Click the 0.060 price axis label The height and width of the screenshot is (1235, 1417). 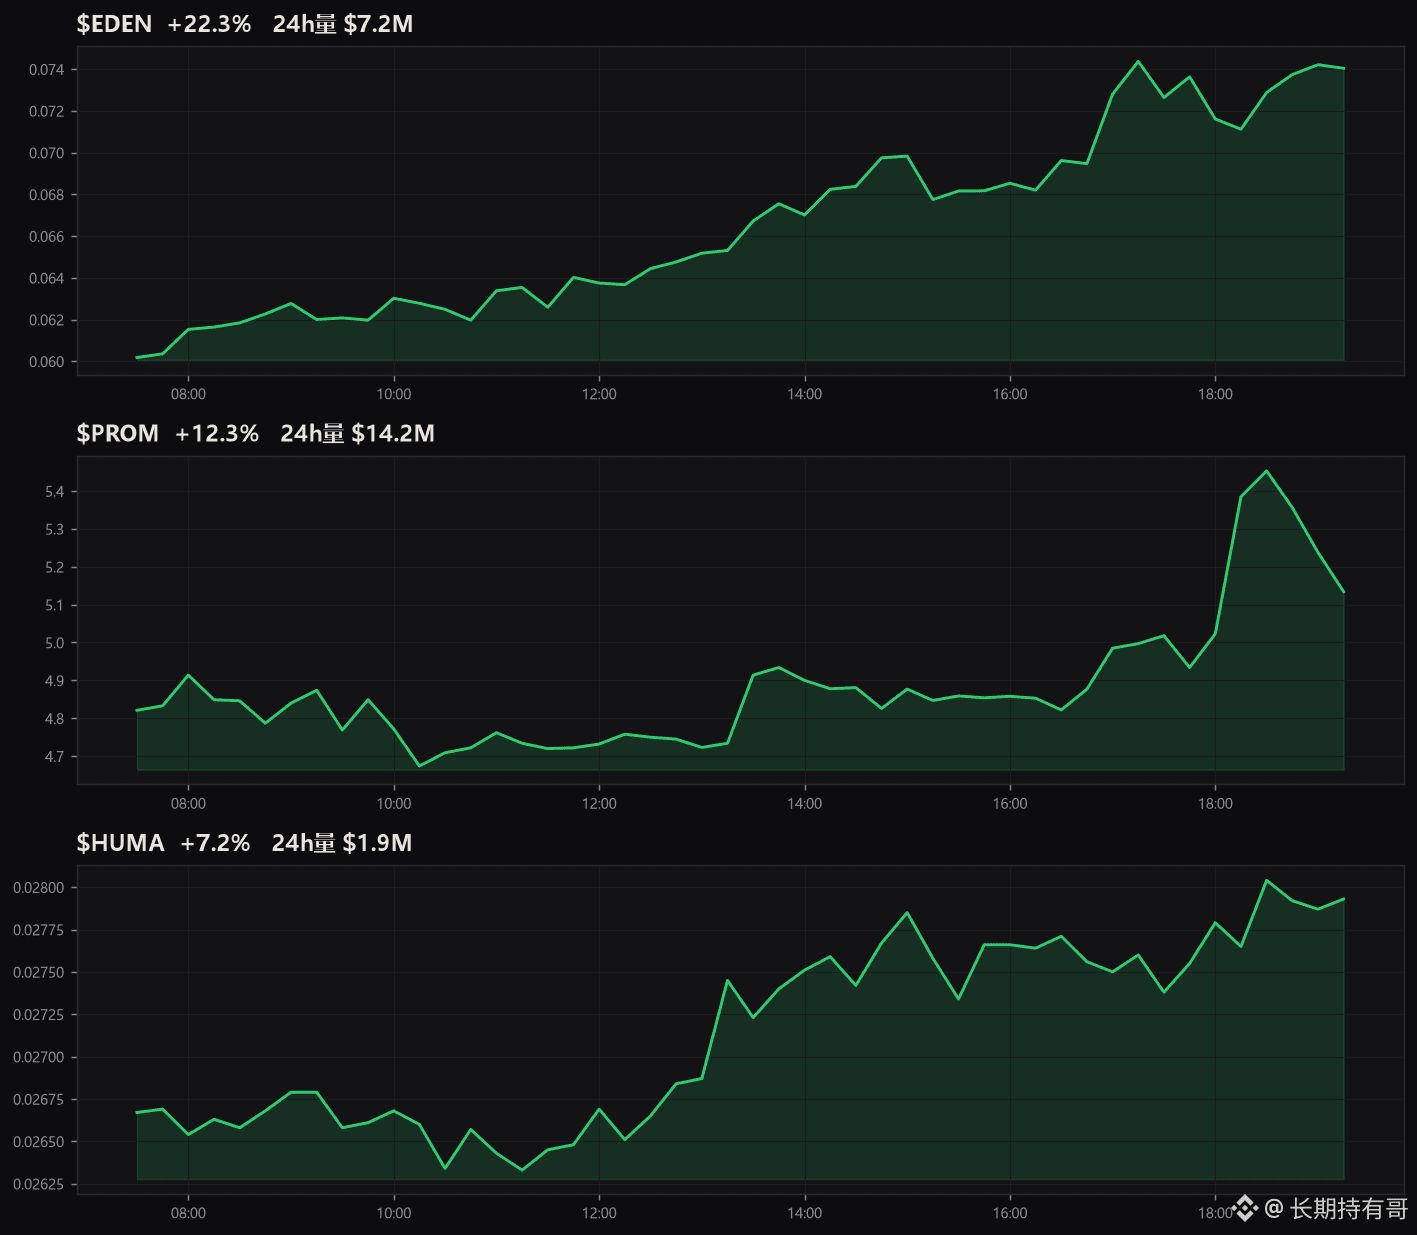pos(46,362)
